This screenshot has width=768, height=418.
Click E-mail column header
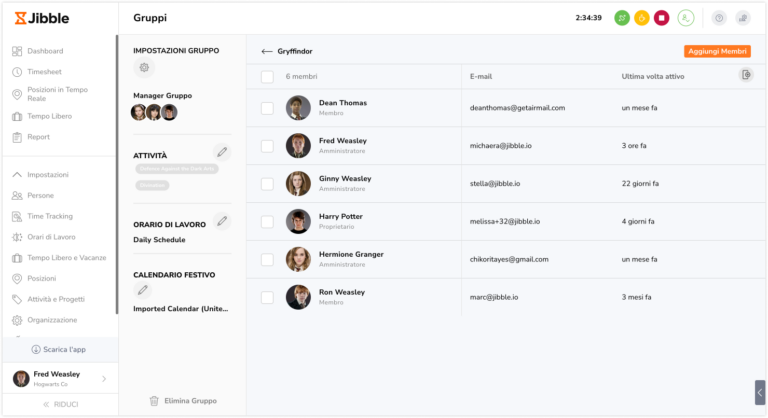coord(481,76)
